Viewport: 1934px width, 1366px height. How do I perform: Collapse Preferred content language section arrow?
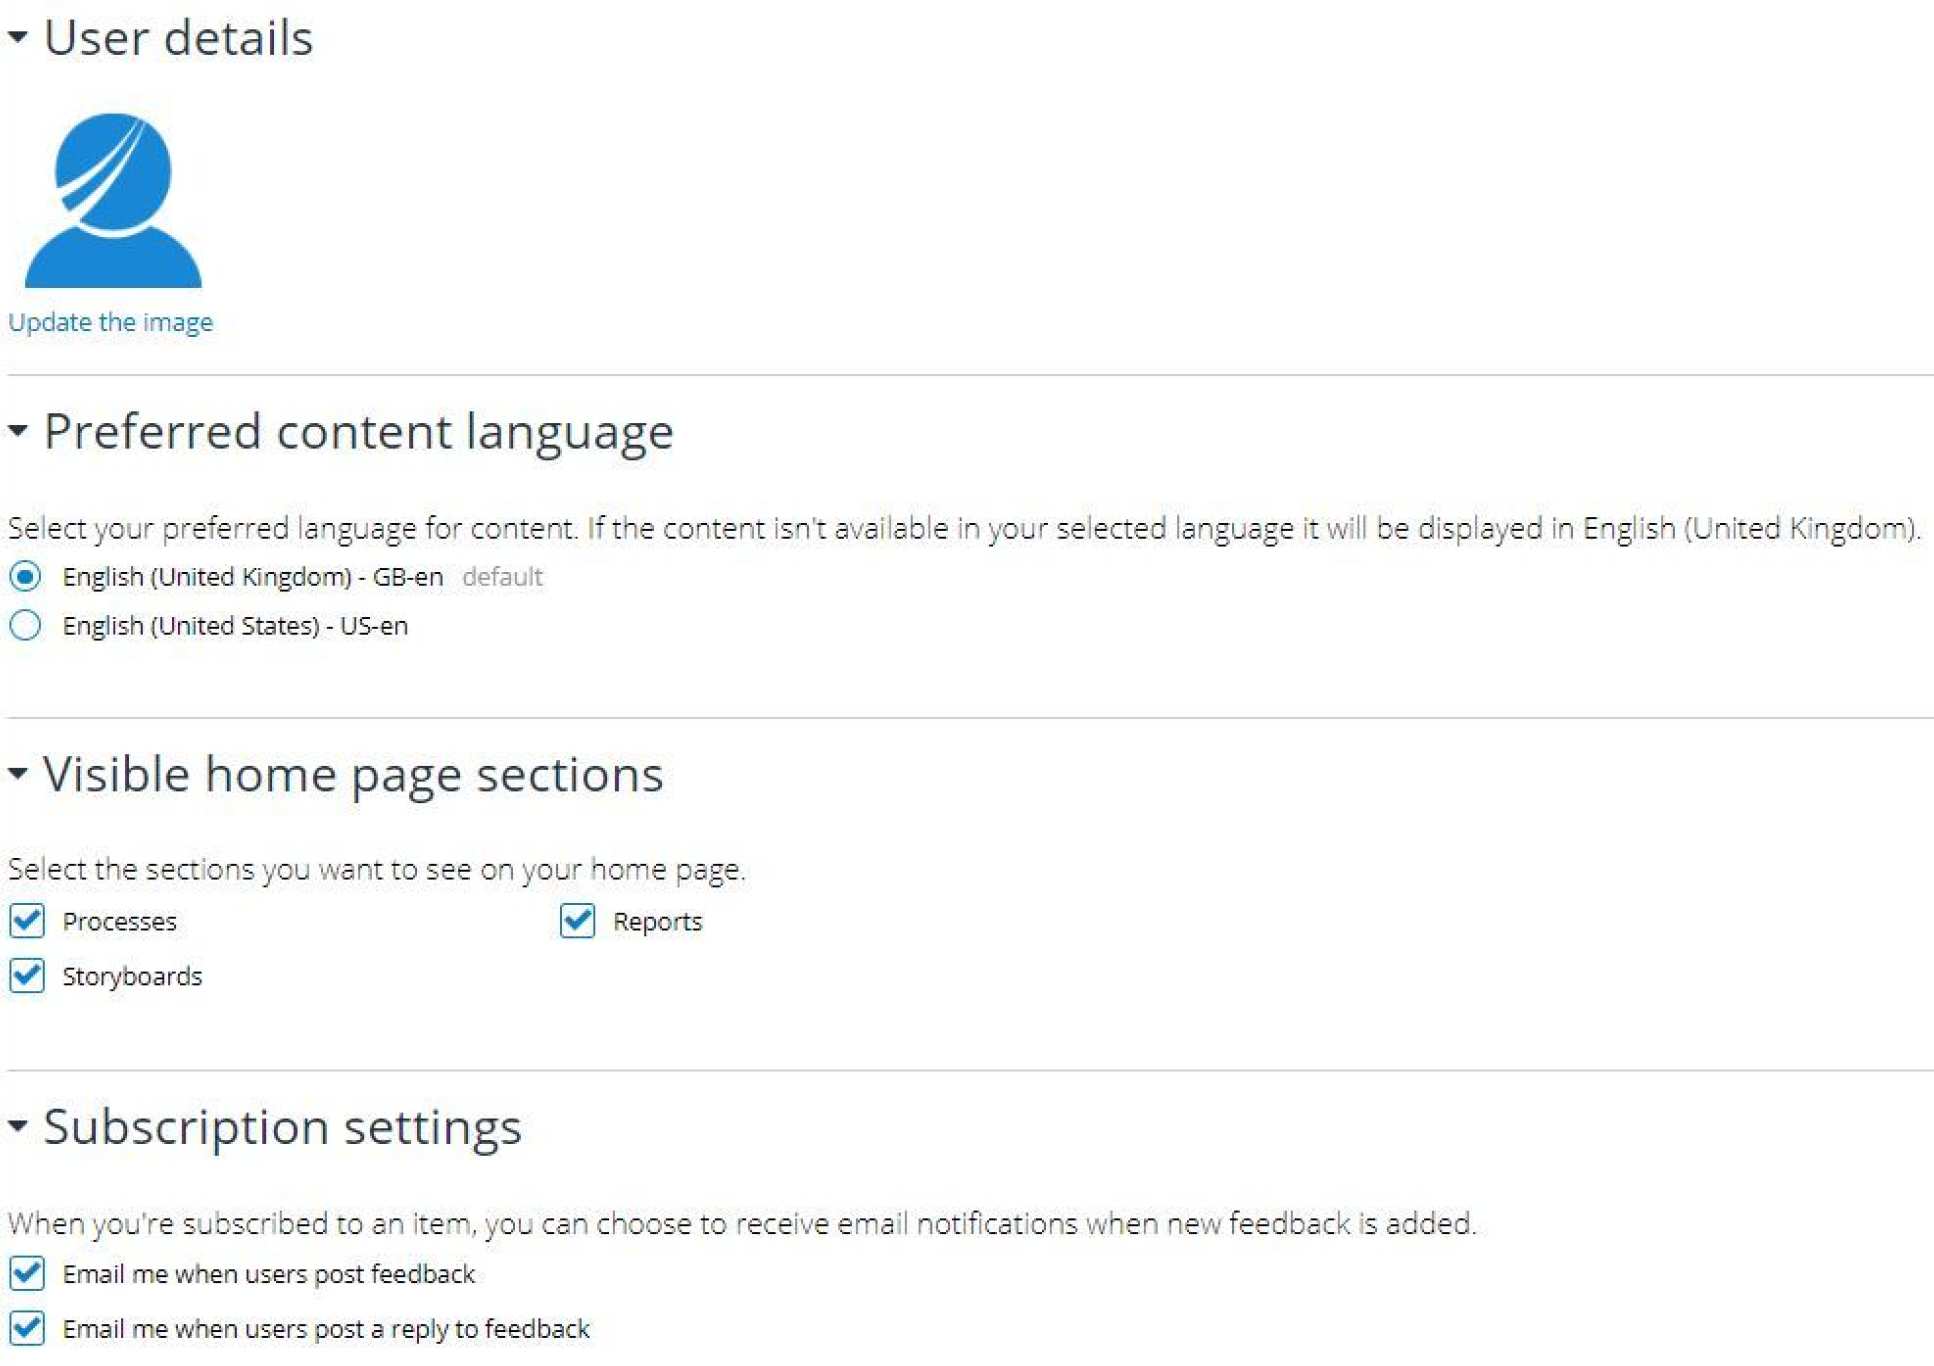point(18,431)
